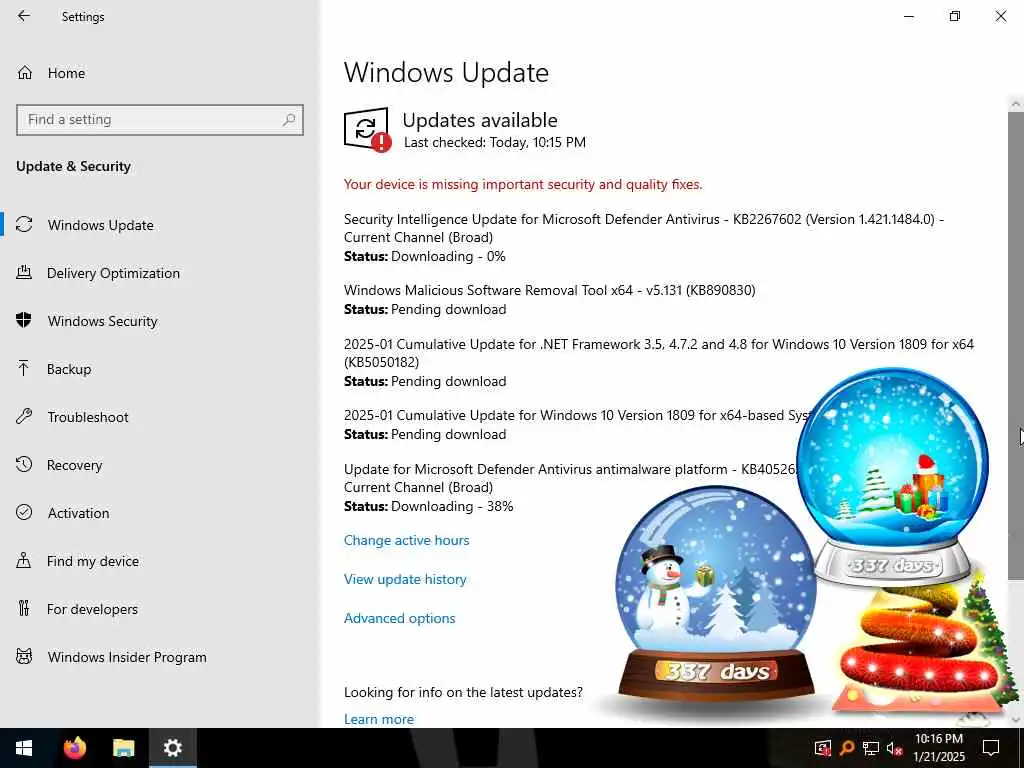Click the taskbar clock showing 10:16 PM
1024x768 pixels.
coord(938,748)
